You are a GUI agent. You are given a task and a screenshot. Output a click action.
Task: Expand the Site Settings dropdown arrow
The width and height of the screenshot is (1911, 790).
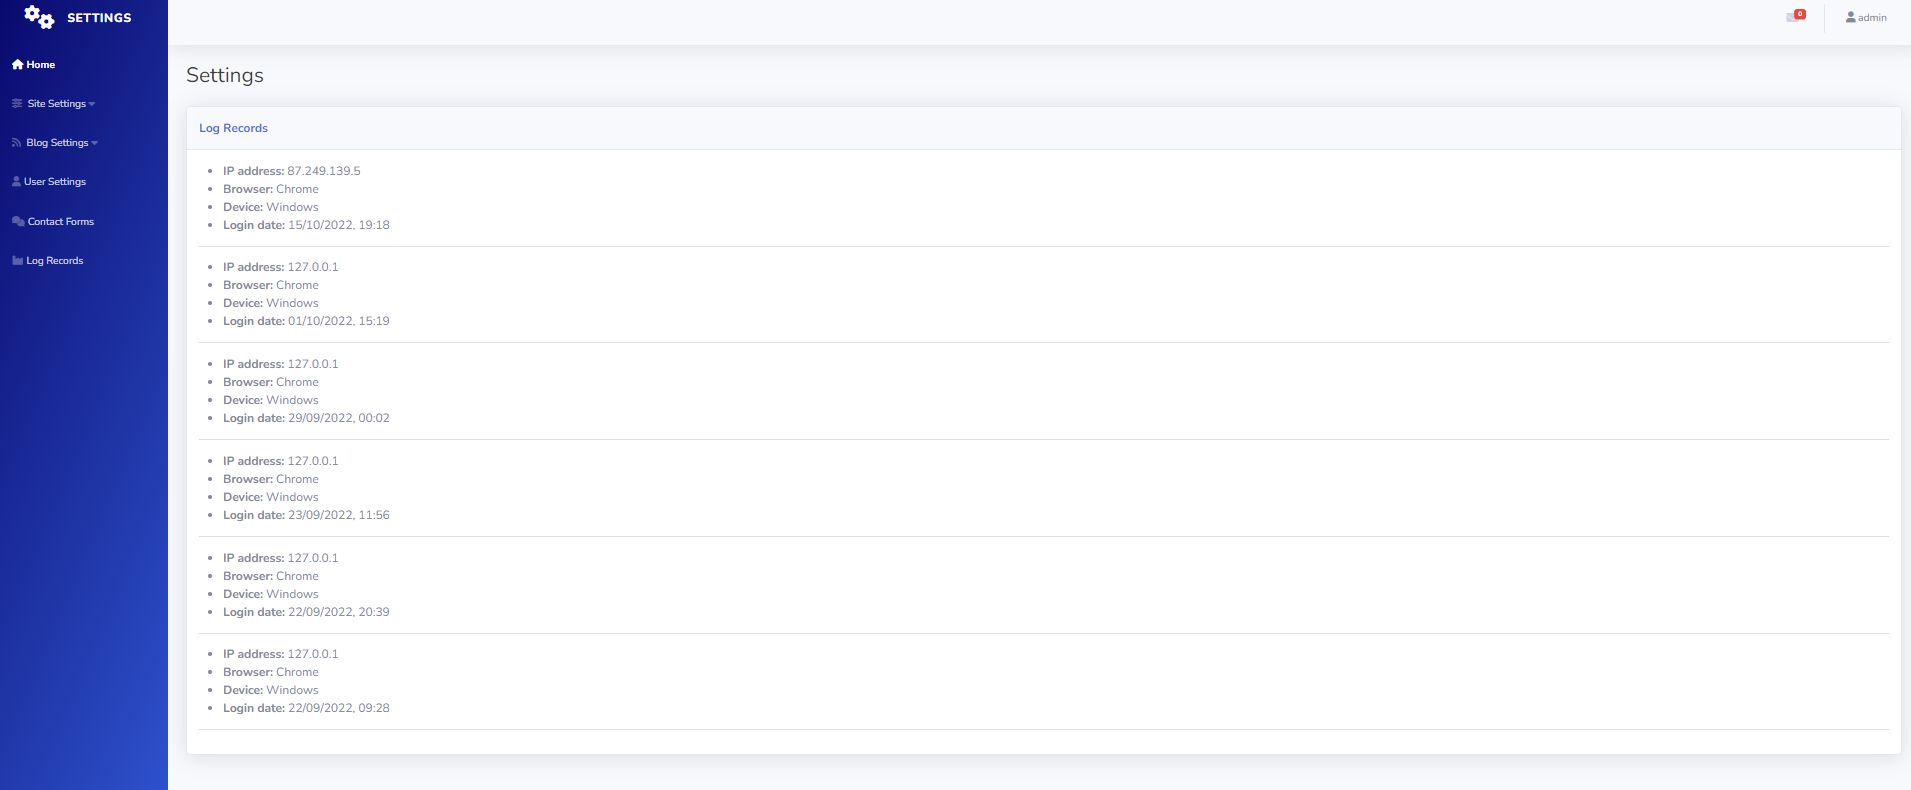[x=92, y=104]
